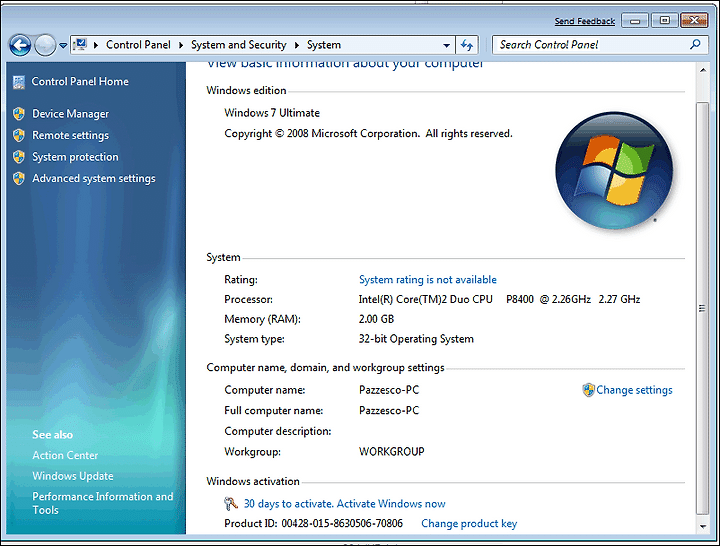Click the shield icon beside System protection
Screen dimensions: 720x546
(19, 157)
